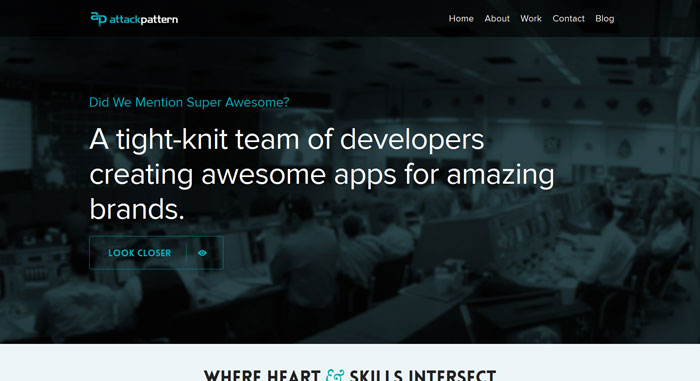Click empty area of the dark header bar
700x381 pixels.
pos(312,18)
